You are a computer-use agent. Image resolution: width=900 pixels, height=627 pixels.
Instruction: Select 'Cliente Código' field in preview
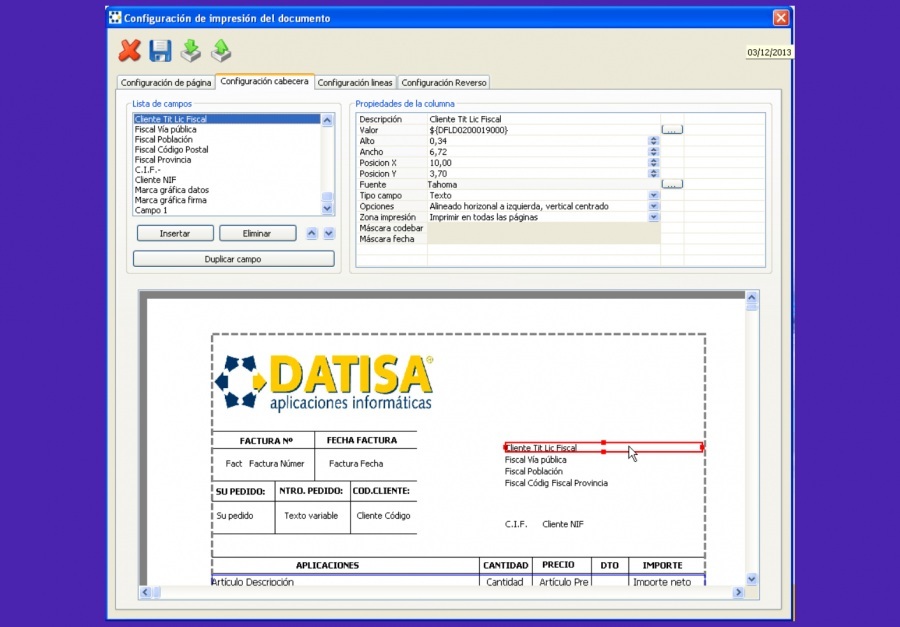[x=383, y=516]
